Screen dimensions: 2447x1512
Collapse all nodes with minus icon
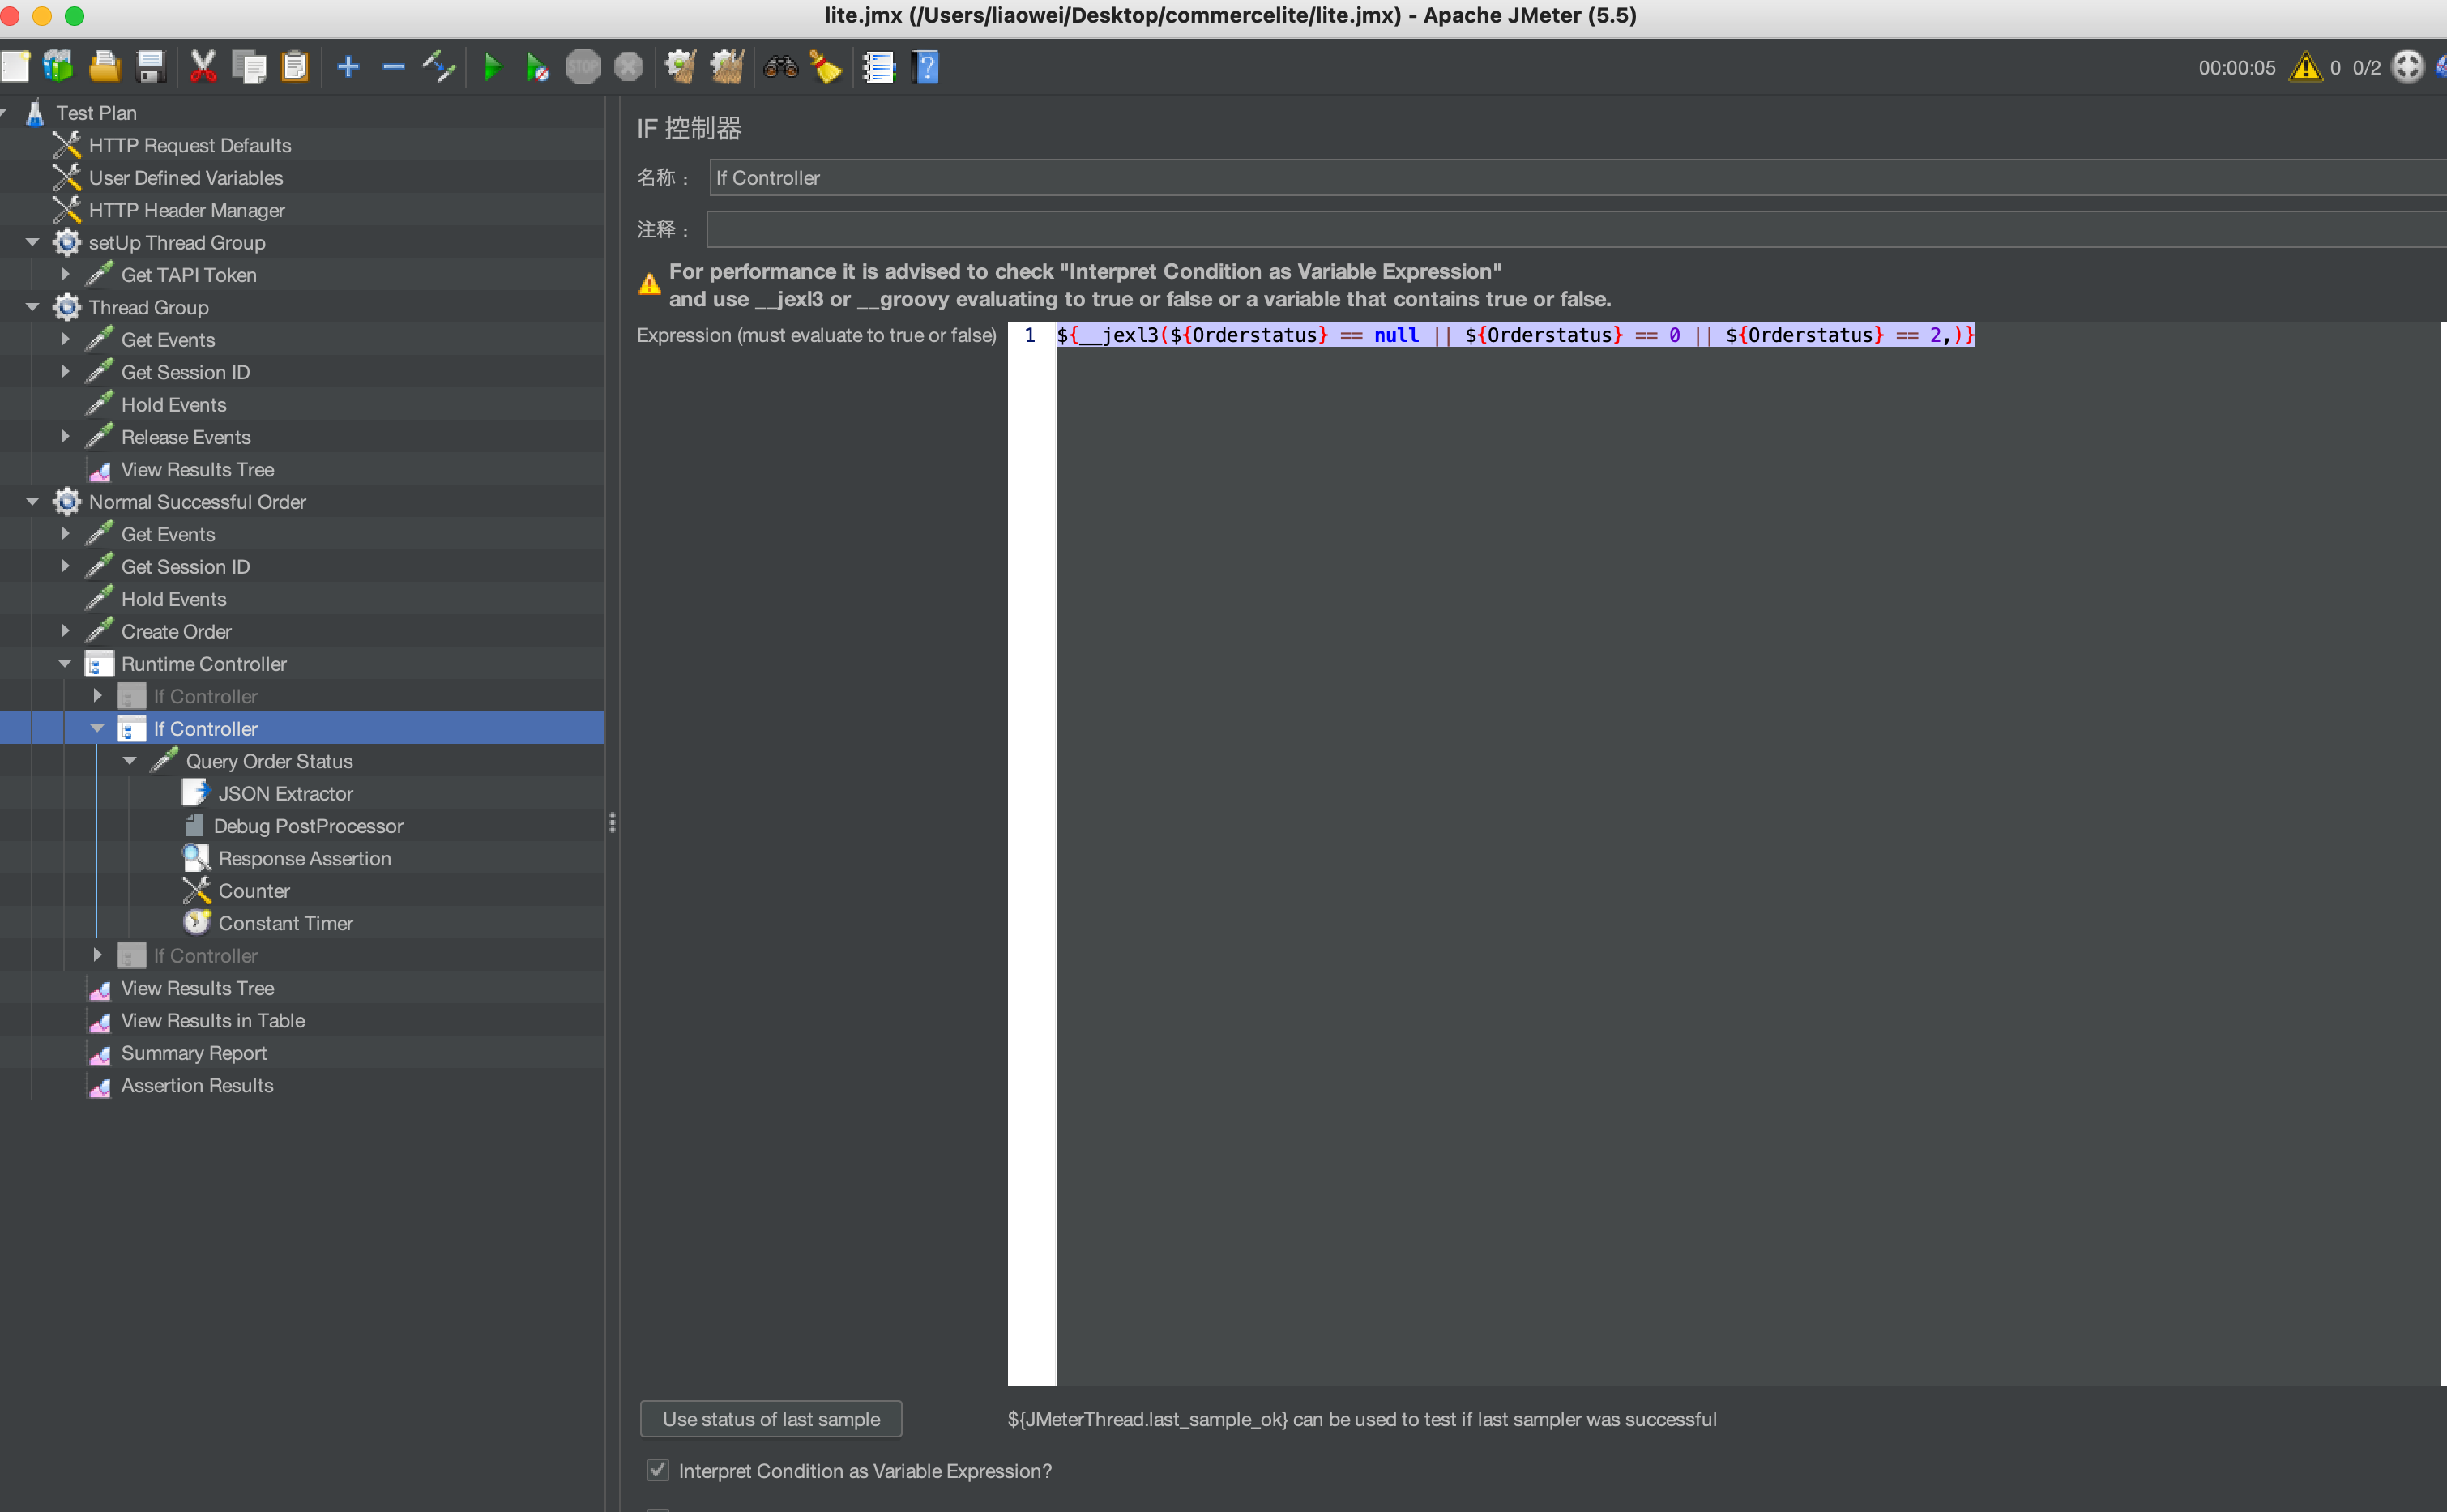click(x=393, y=67)
